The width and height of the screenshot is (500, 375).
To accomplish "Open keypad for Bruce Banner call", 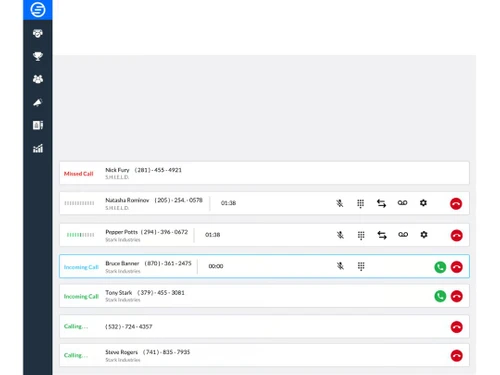I will point(361,266).
